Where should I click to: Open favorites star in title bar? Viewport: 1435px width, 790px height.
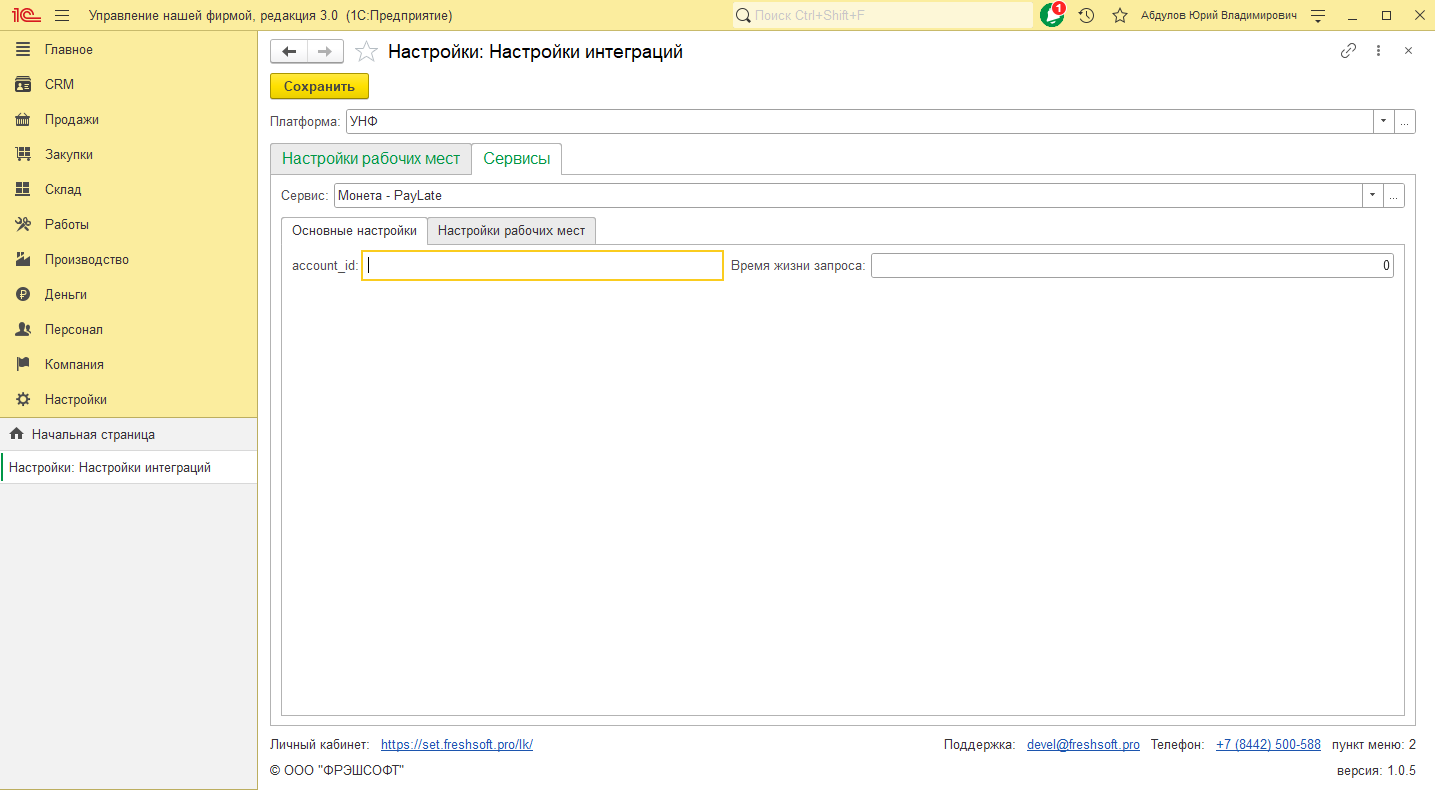(1120, 16)
